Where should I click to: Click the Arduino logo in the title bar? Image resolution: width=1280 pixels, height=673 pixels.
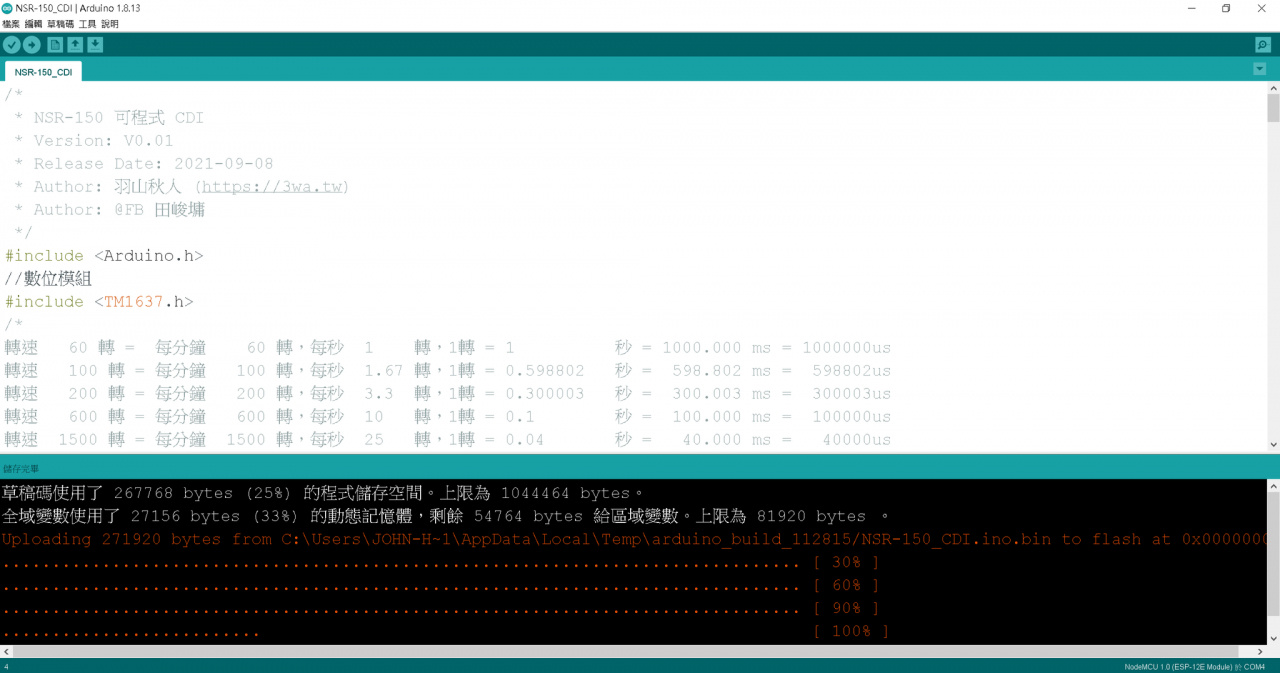[x=8, y=8]
